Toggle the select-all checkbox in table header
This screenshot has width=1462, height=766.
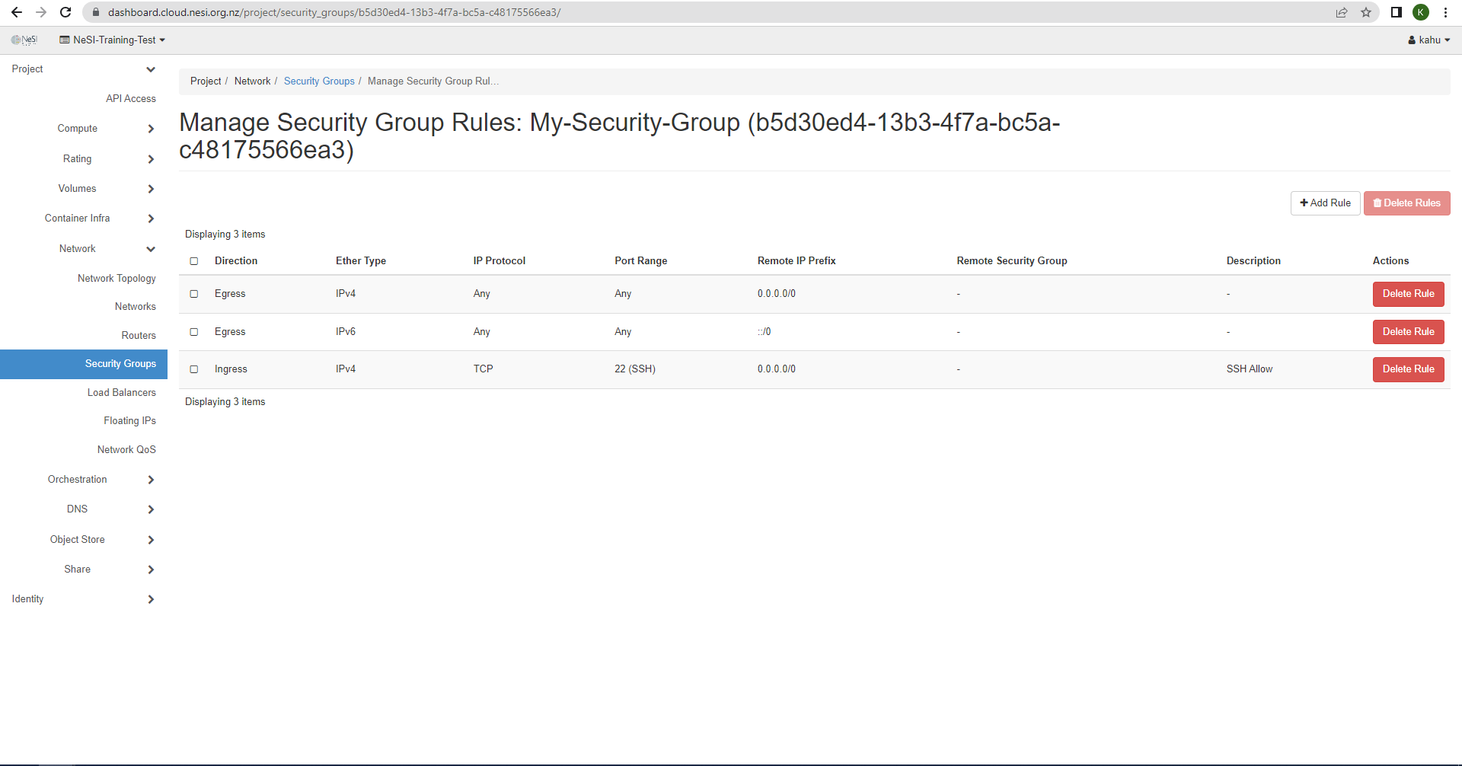[x=194, y=261]
